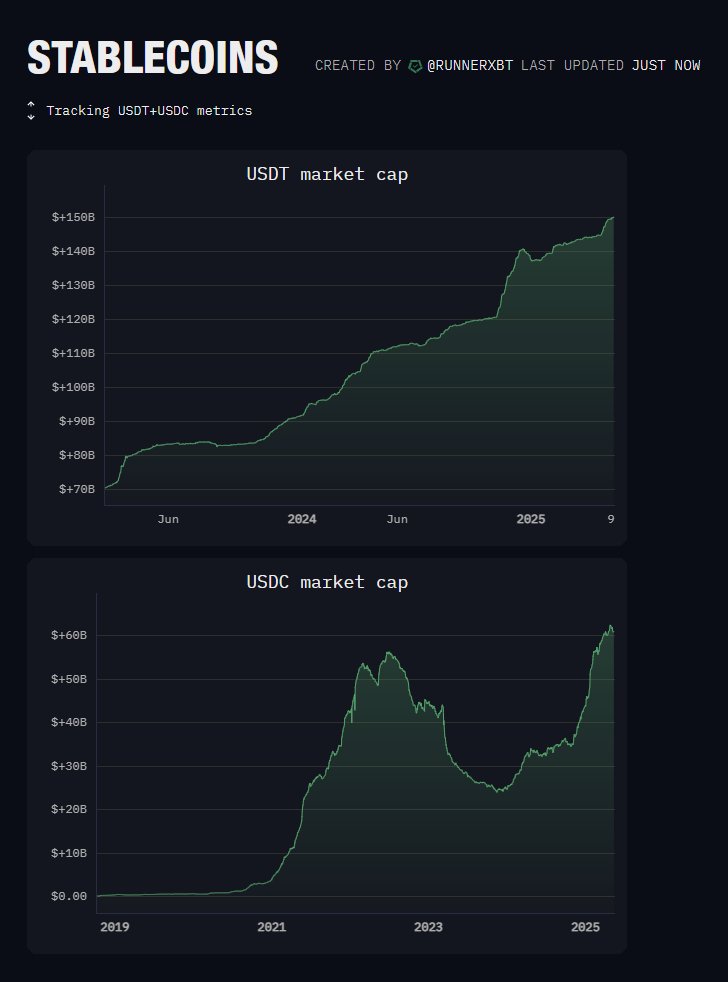The height and width of the screenshot is (982, 728).
Task: Expand the up-down chevron beside Tracking metrics
Action: [x=32, y=111]
